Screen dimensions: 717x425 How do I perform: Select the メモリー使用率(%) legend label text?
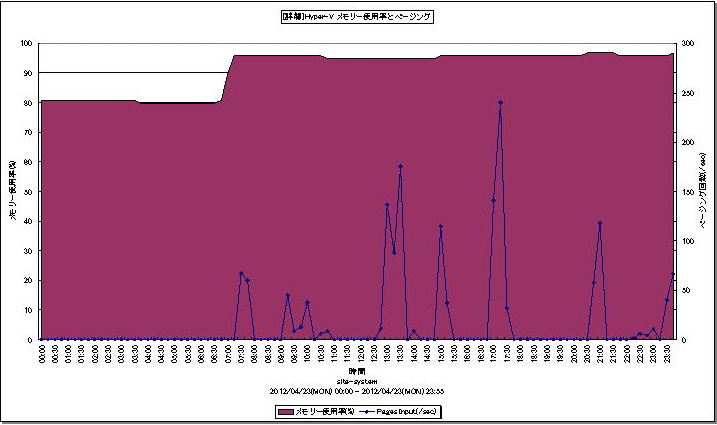pos(325,412)
